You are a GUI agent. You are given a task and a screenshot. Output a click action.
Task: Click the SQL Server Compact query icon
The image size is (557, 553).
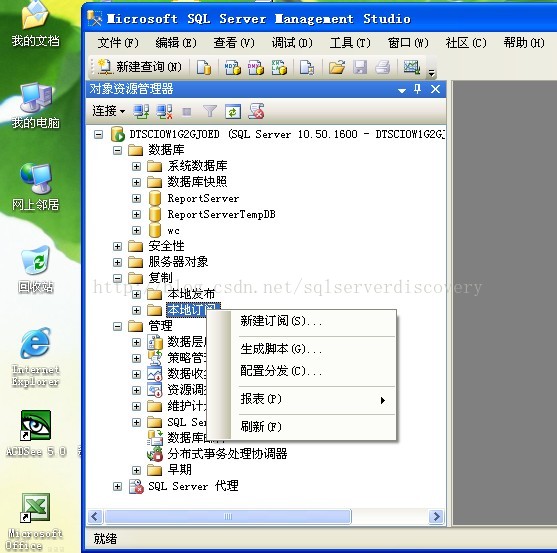[307, 67]
